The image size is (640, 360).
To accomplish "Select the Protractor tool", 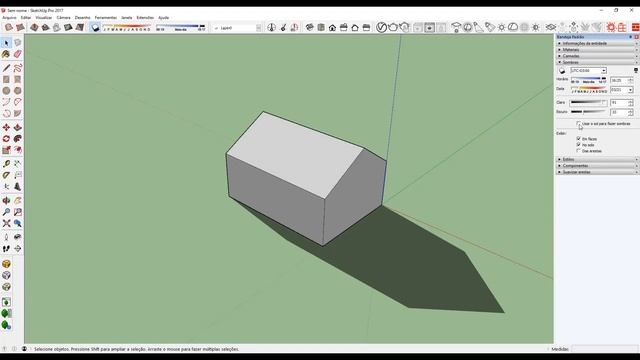I will (x=6, y=175).
